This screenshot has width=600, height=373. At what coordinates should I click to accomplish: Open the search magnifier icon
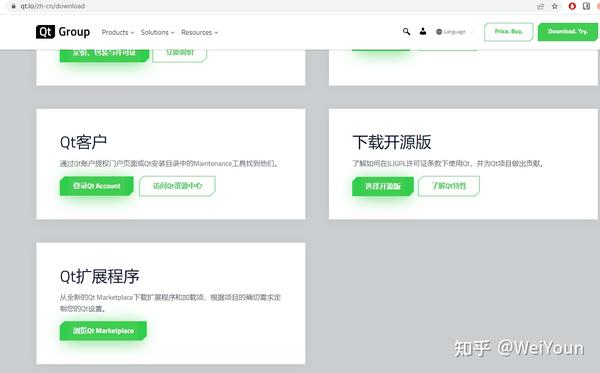coord(406,31)
